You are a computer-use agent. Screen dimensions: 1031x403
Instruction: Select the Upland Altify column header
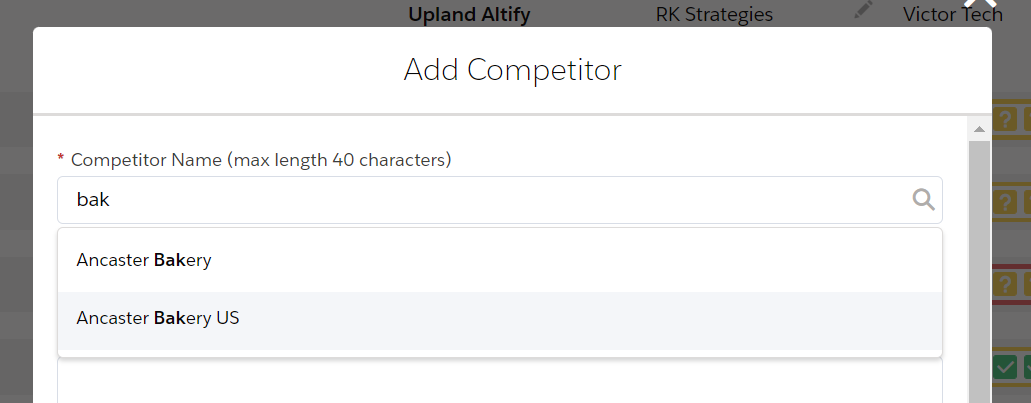click(x=469, y=14)
